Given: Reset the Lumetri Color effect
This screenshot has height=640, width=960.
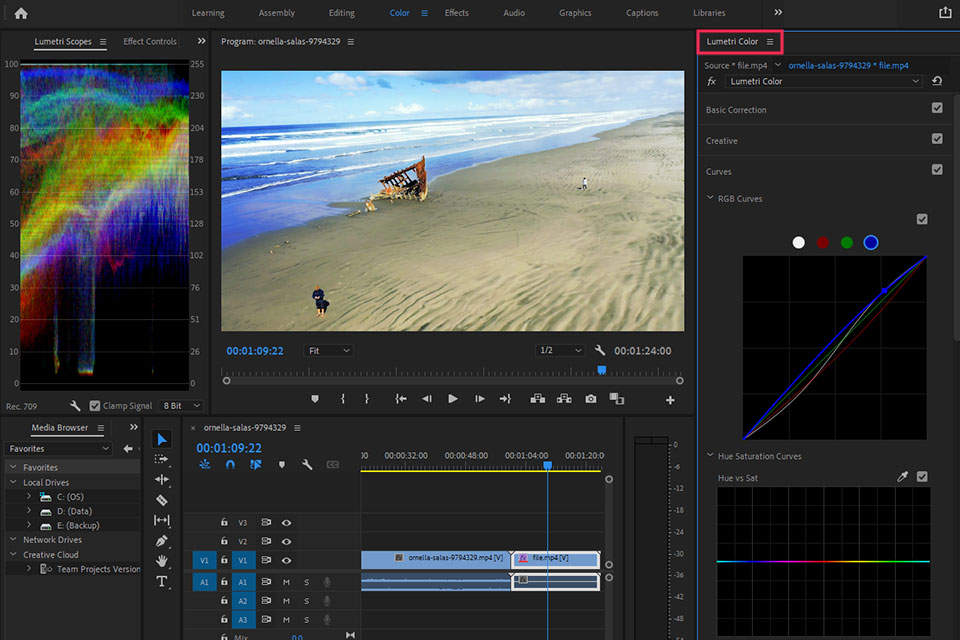Looking at the screenshot, I should [937, 81].
